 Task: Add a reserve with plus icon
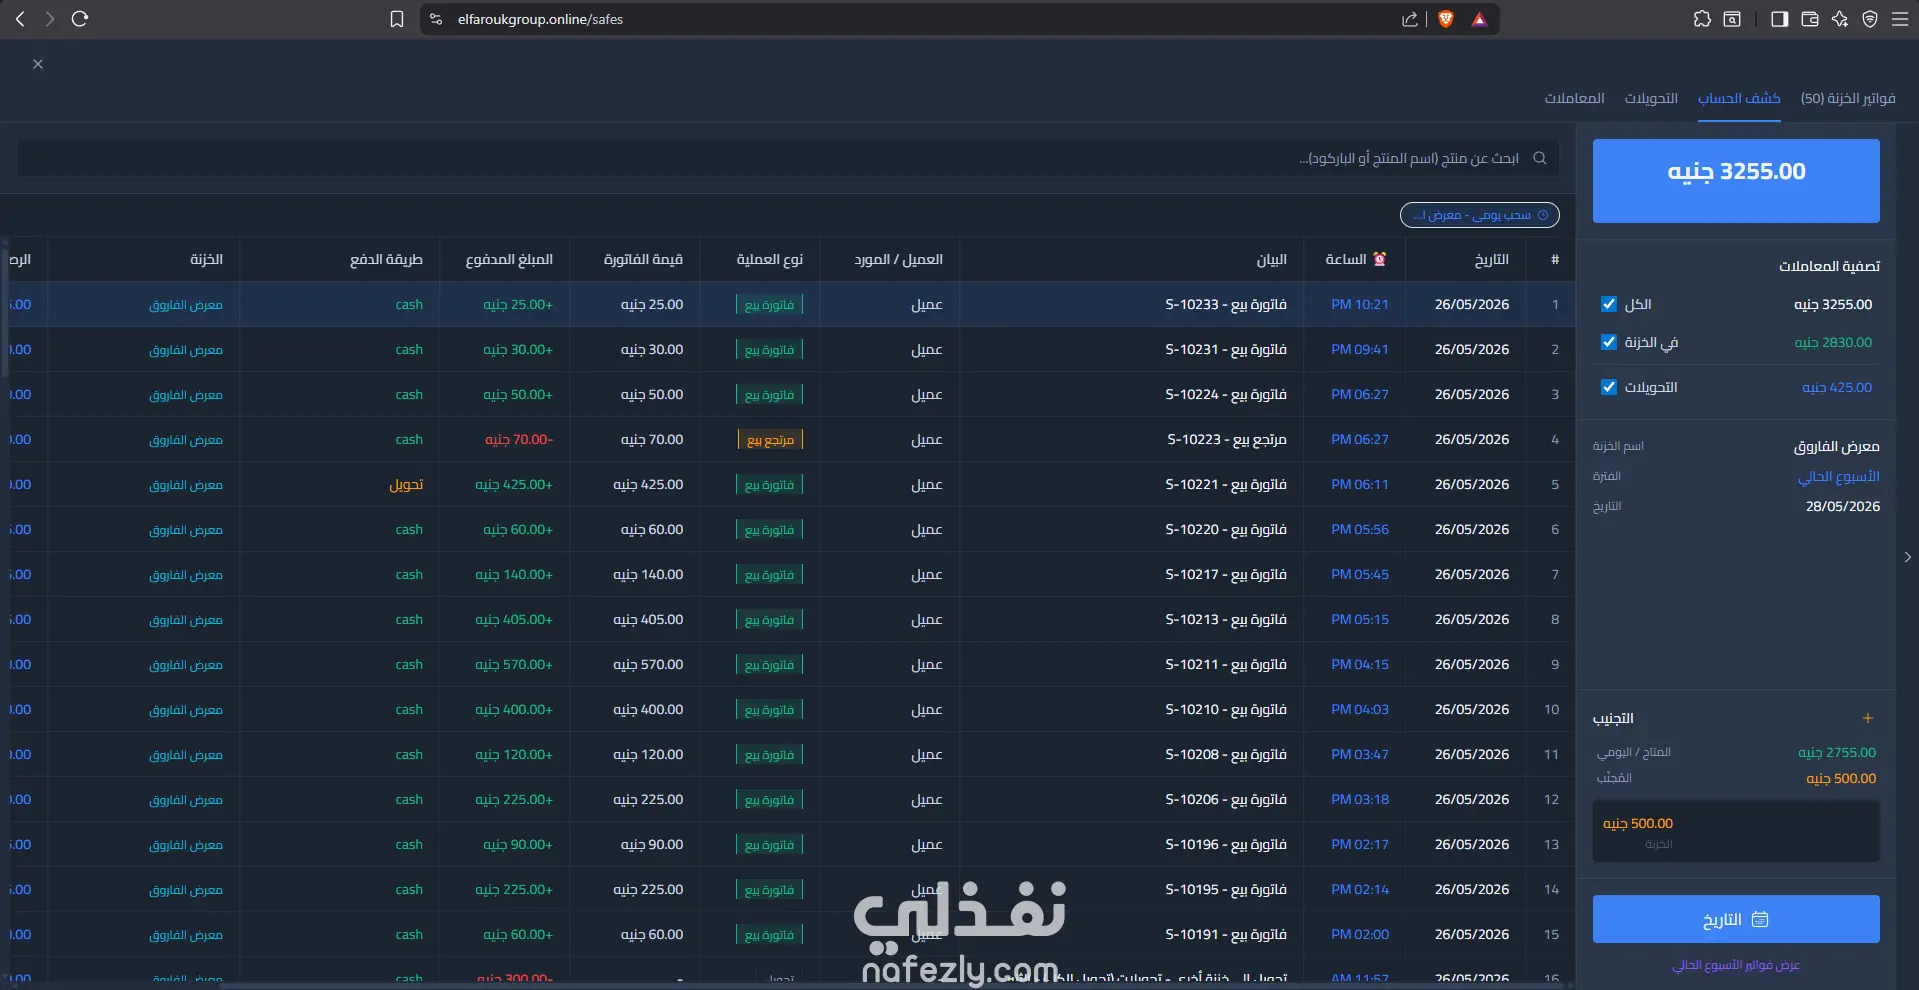tap(1867, 718)
